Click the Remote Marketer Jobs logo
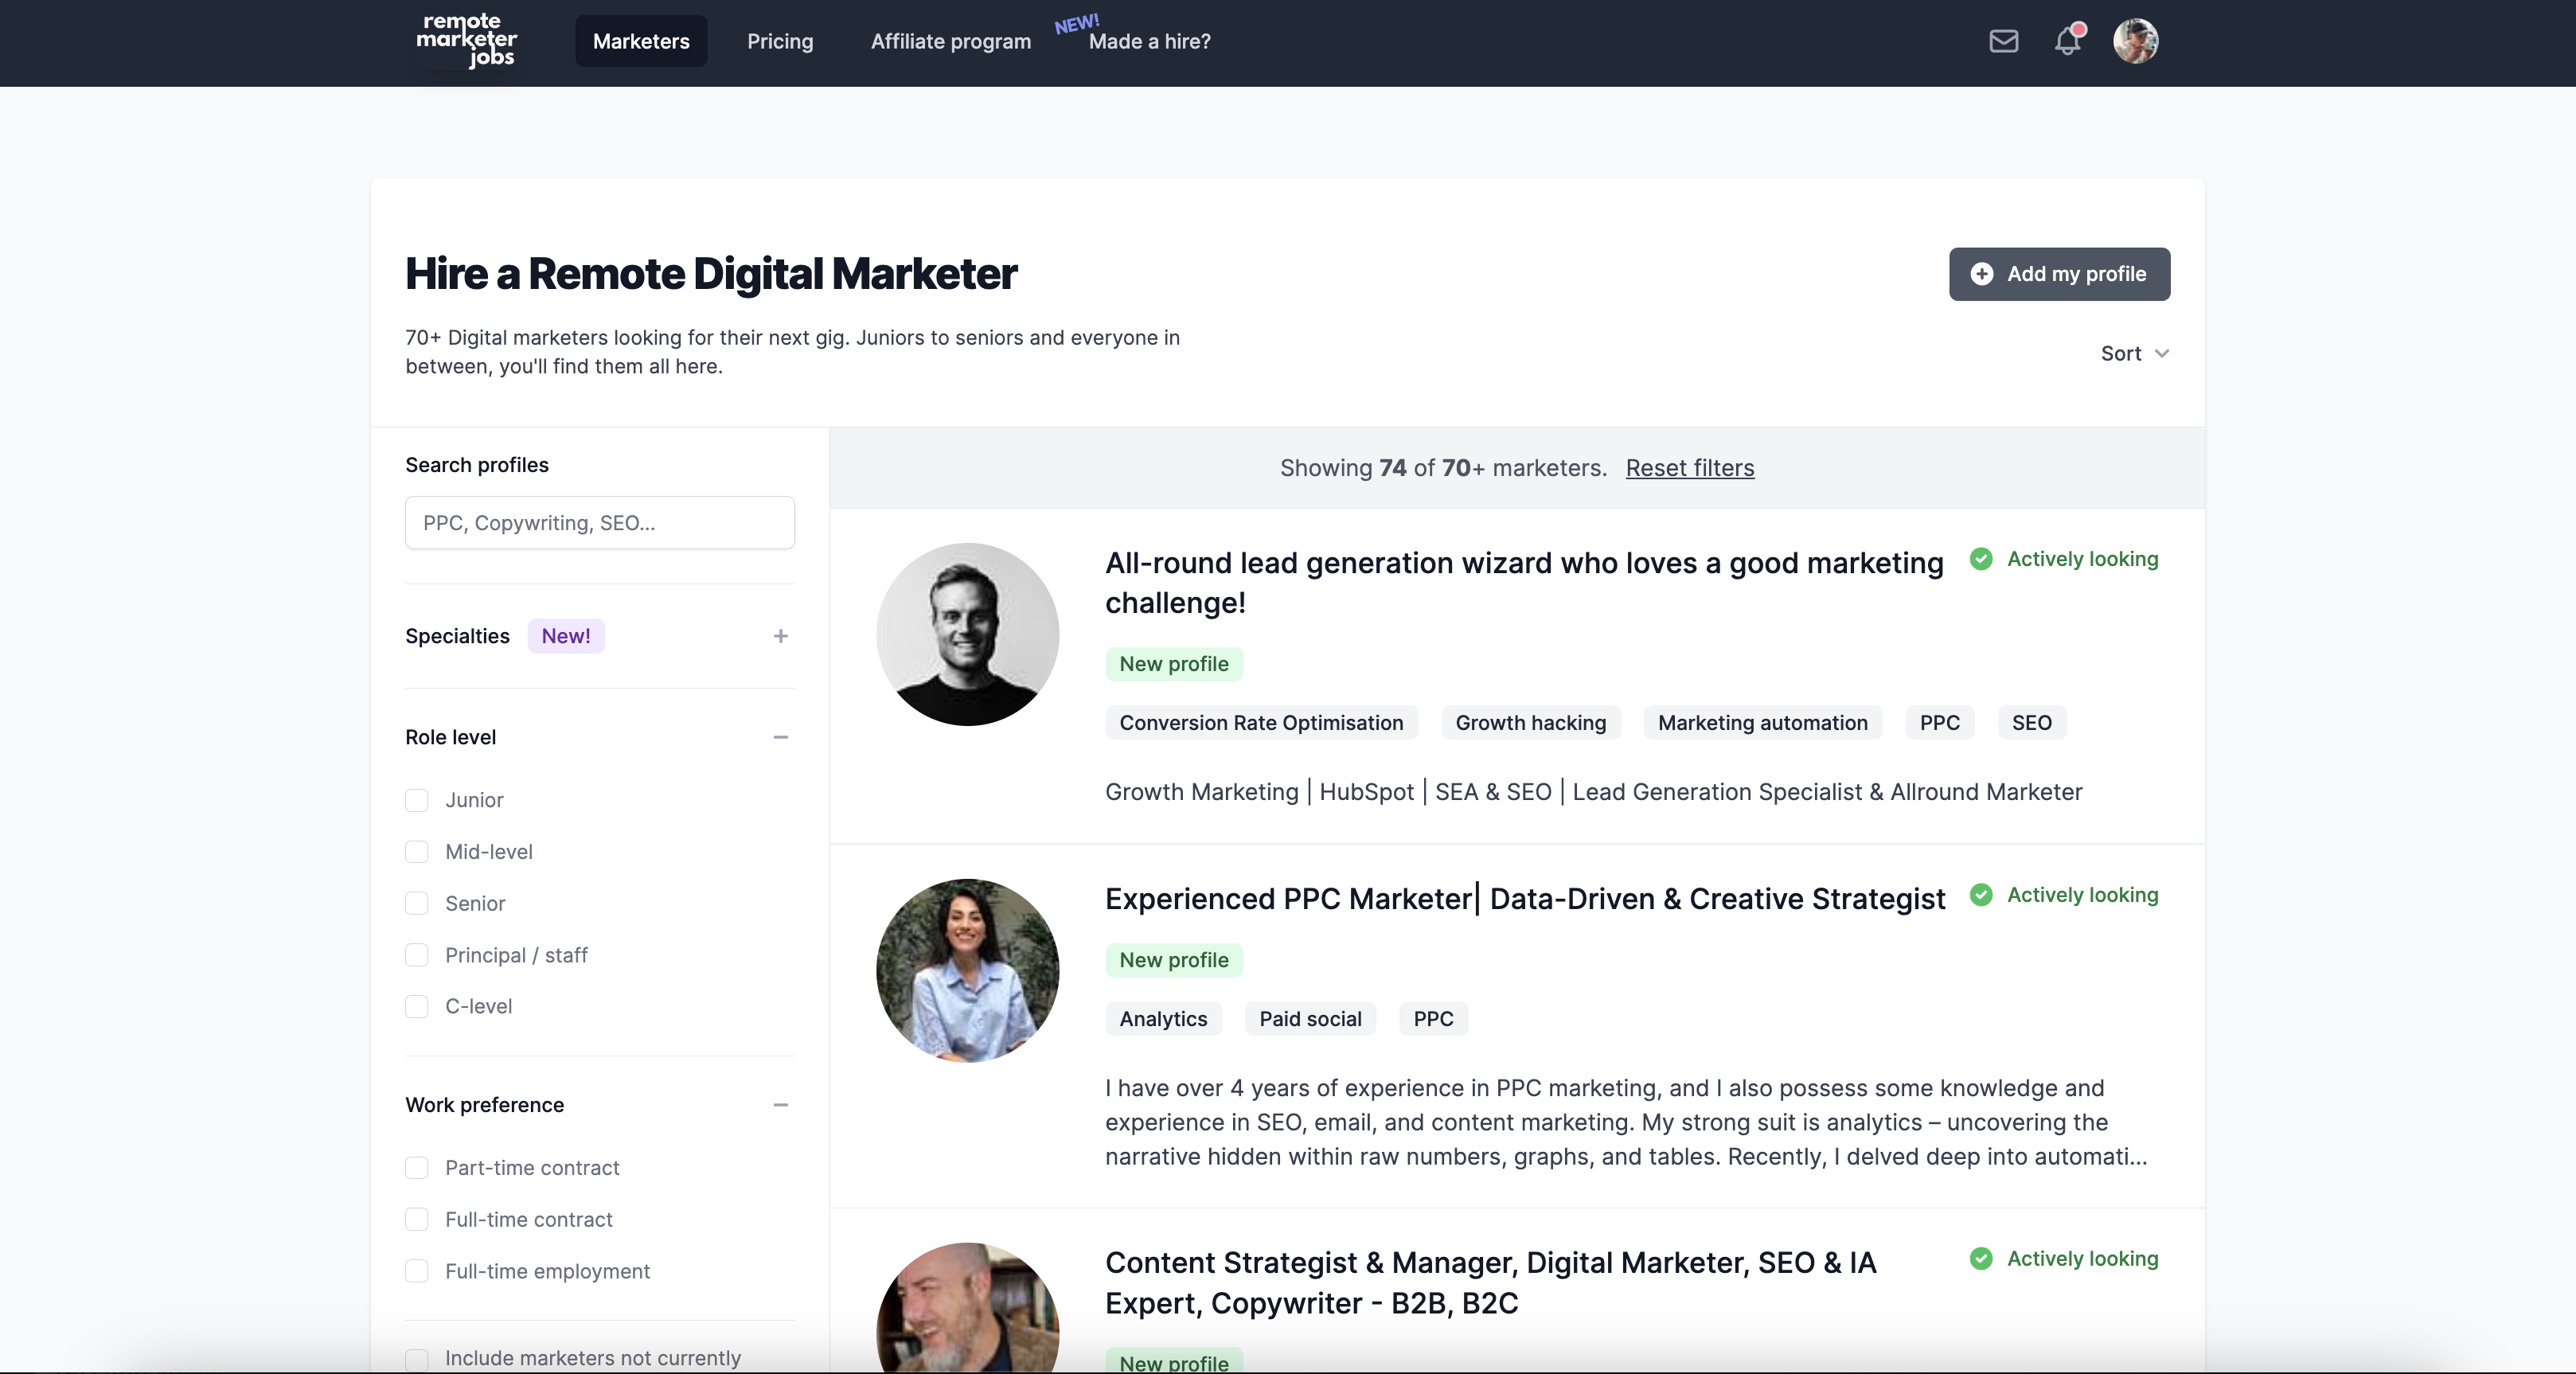Image resolution: width=2576 pixels, height=1374 pixels. pos(466,41)
